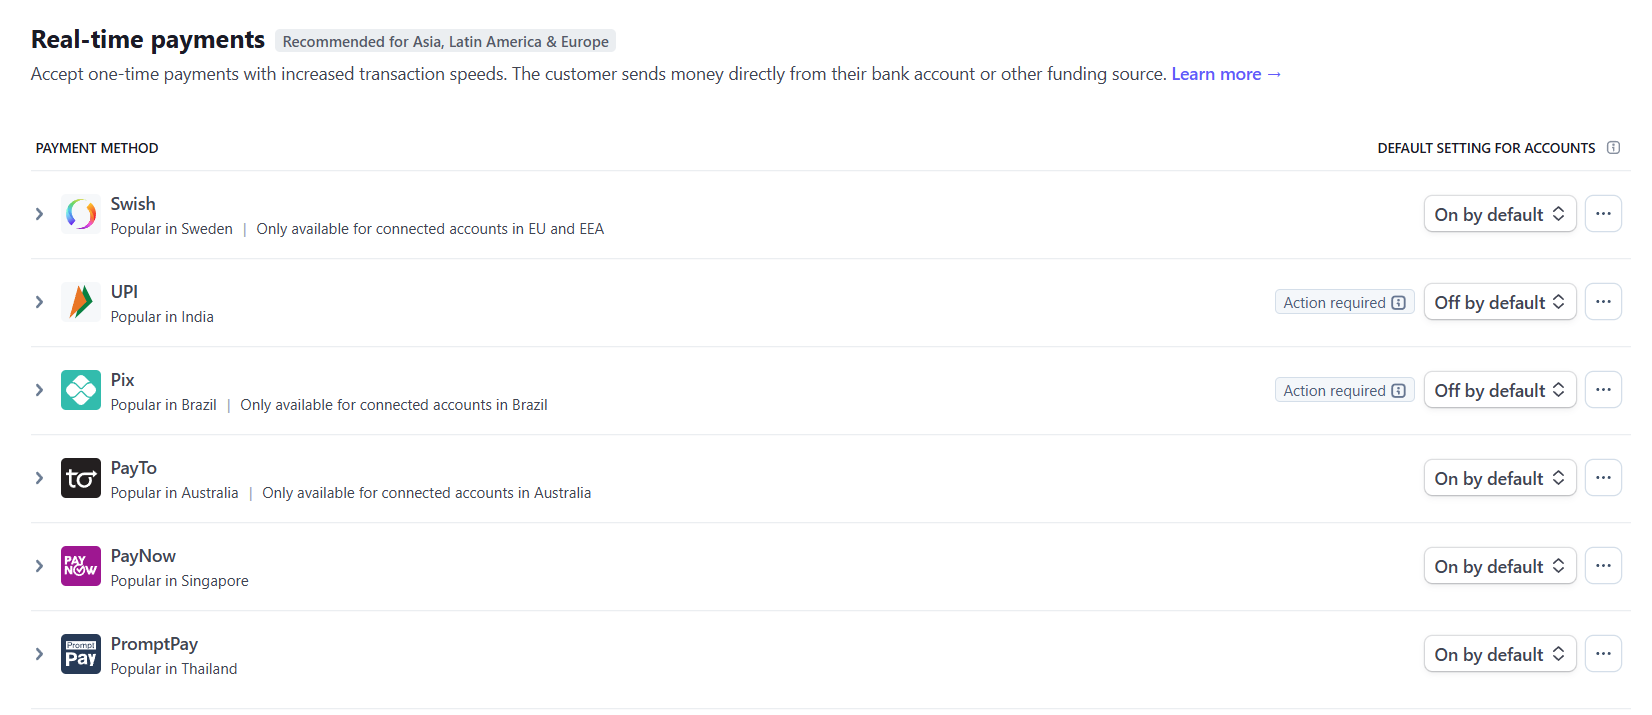Follow the 'Learn more' link

coord(1225,74)
